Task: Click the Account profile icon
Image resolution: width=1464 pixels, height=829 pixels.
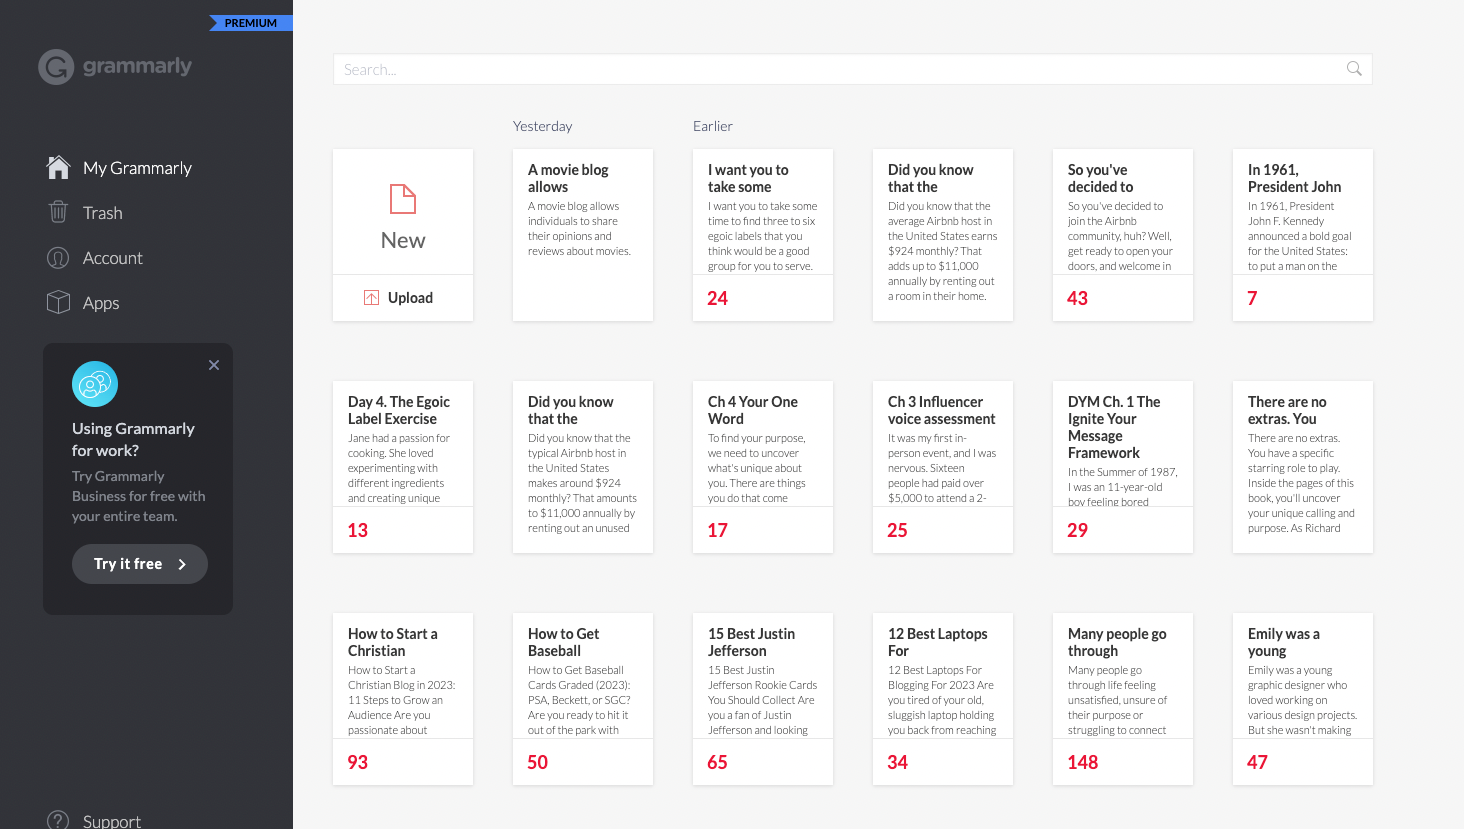Action: (58, 257)
